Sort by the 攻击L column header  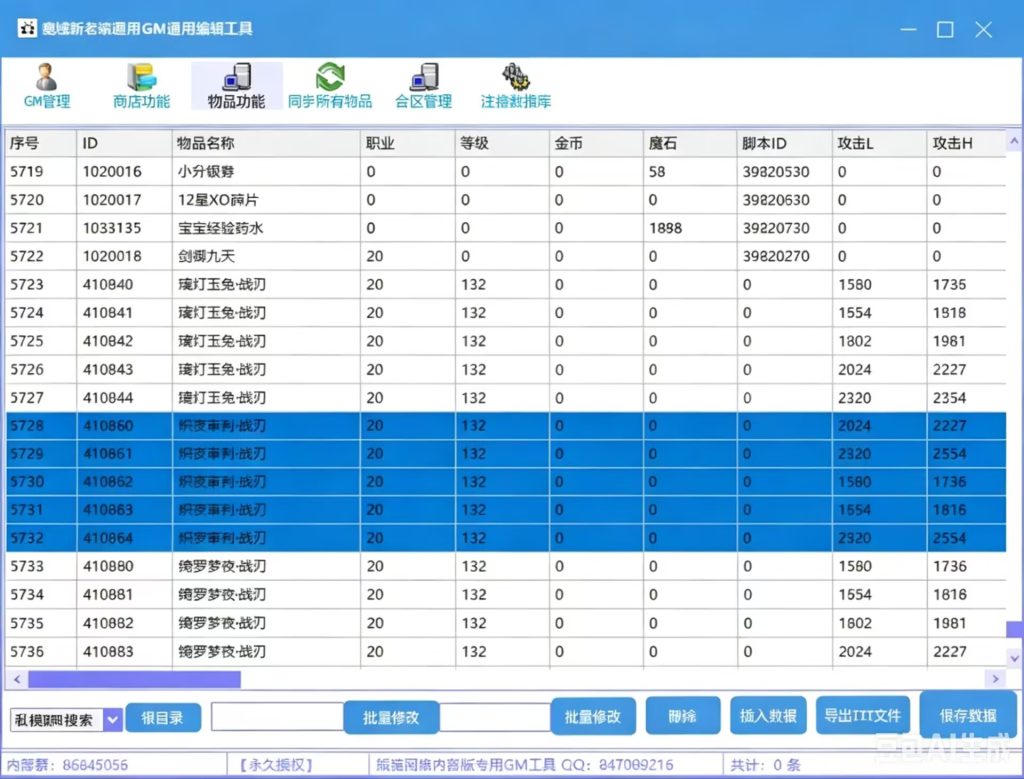click(879, 143)
